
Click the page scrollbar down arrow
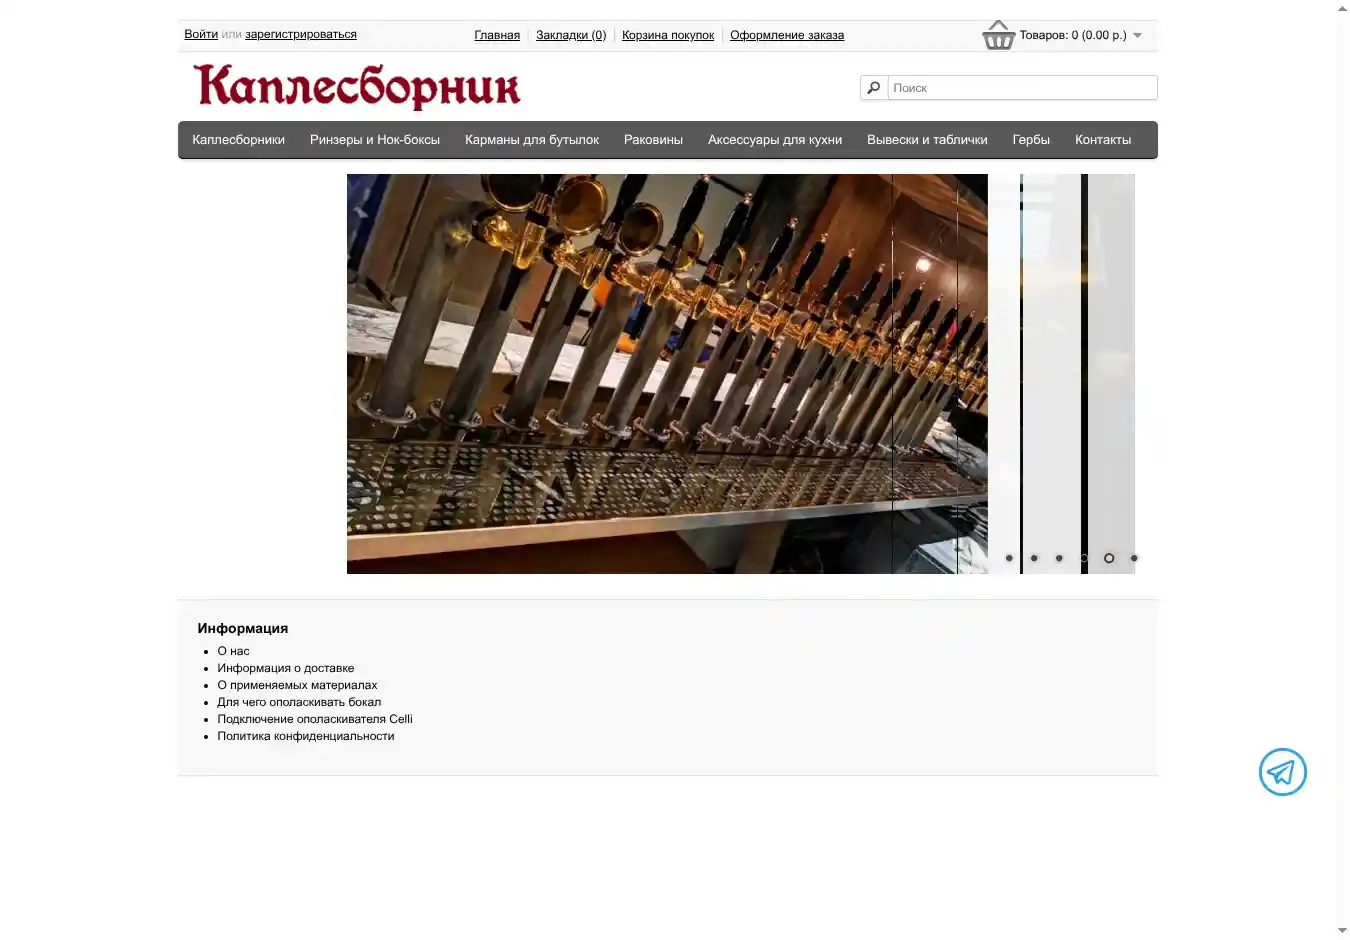point(1342,931)
